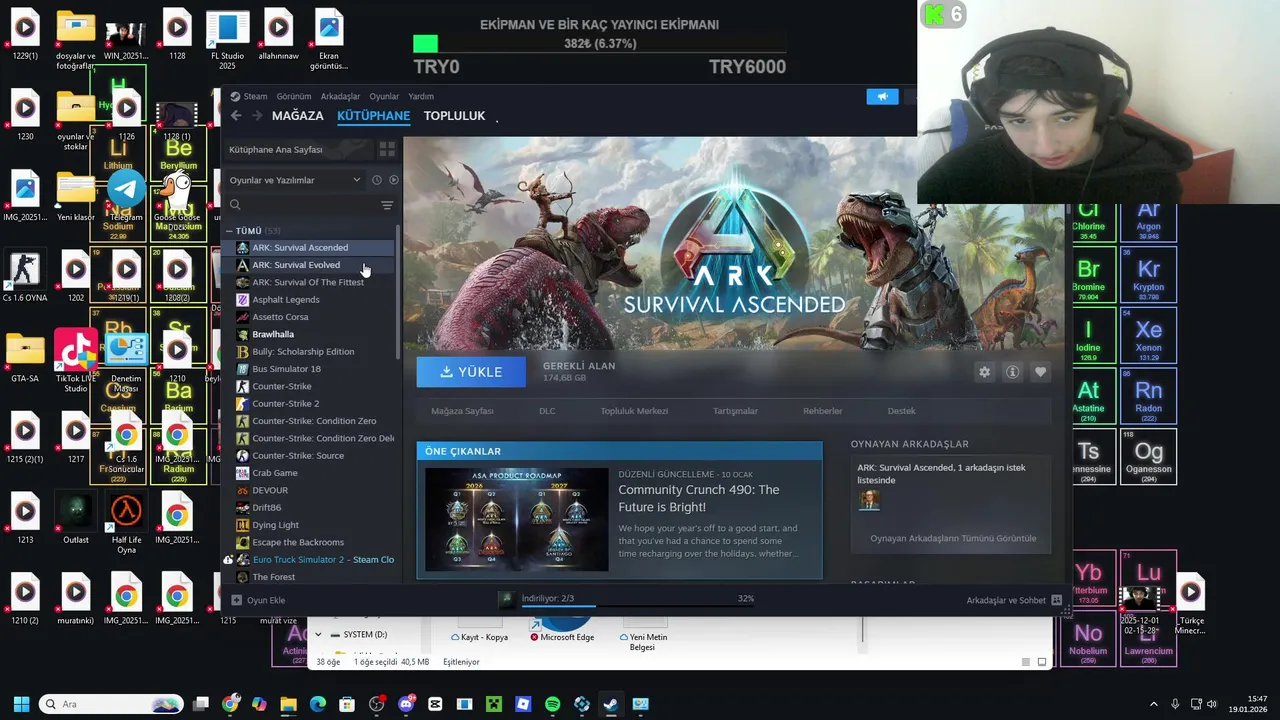
Task: Open Steam icon in the taskbar
Action: click(x=611, y=704)
